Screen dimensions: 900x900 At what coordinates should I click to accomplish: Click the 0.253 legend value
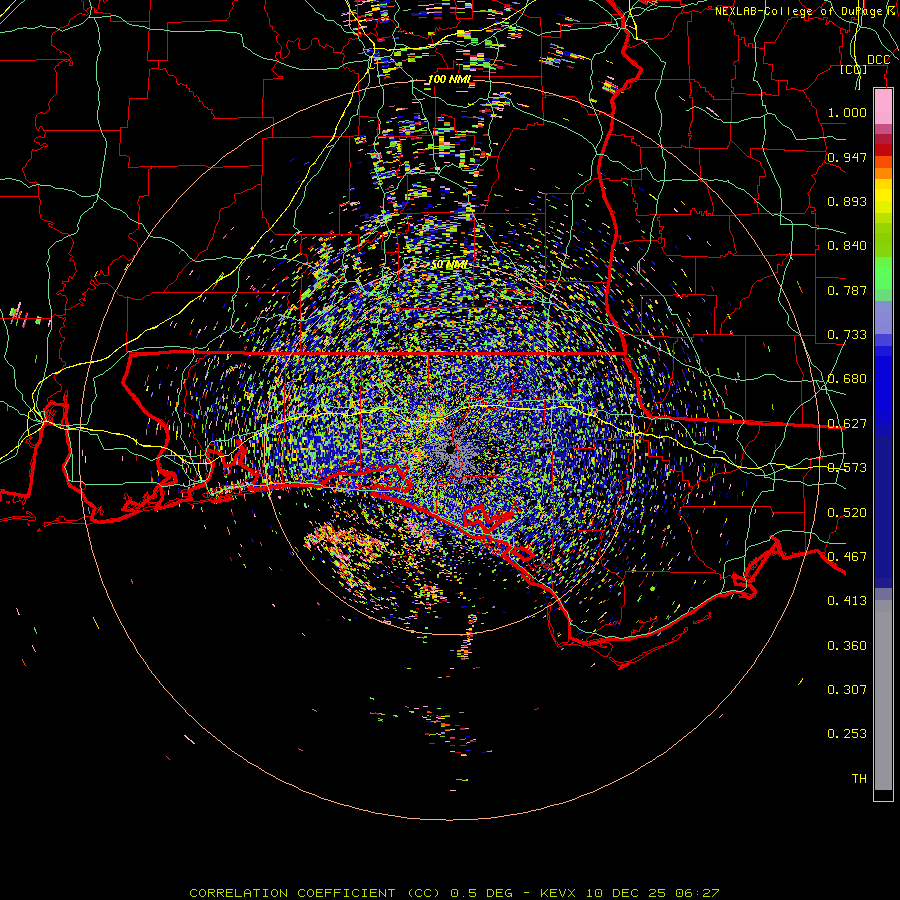(847, 734)
